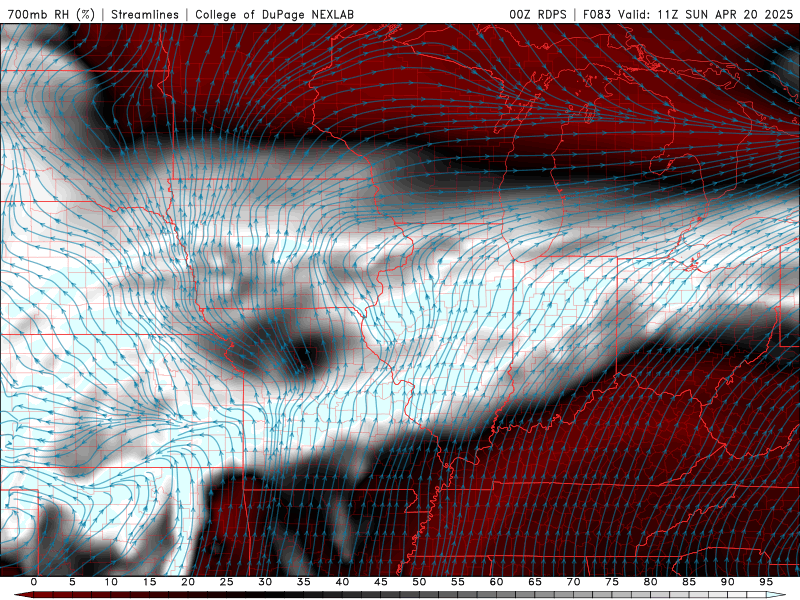Click the colorbar label "45"
This screenshot has height=600, width=800.
point(381,582)
